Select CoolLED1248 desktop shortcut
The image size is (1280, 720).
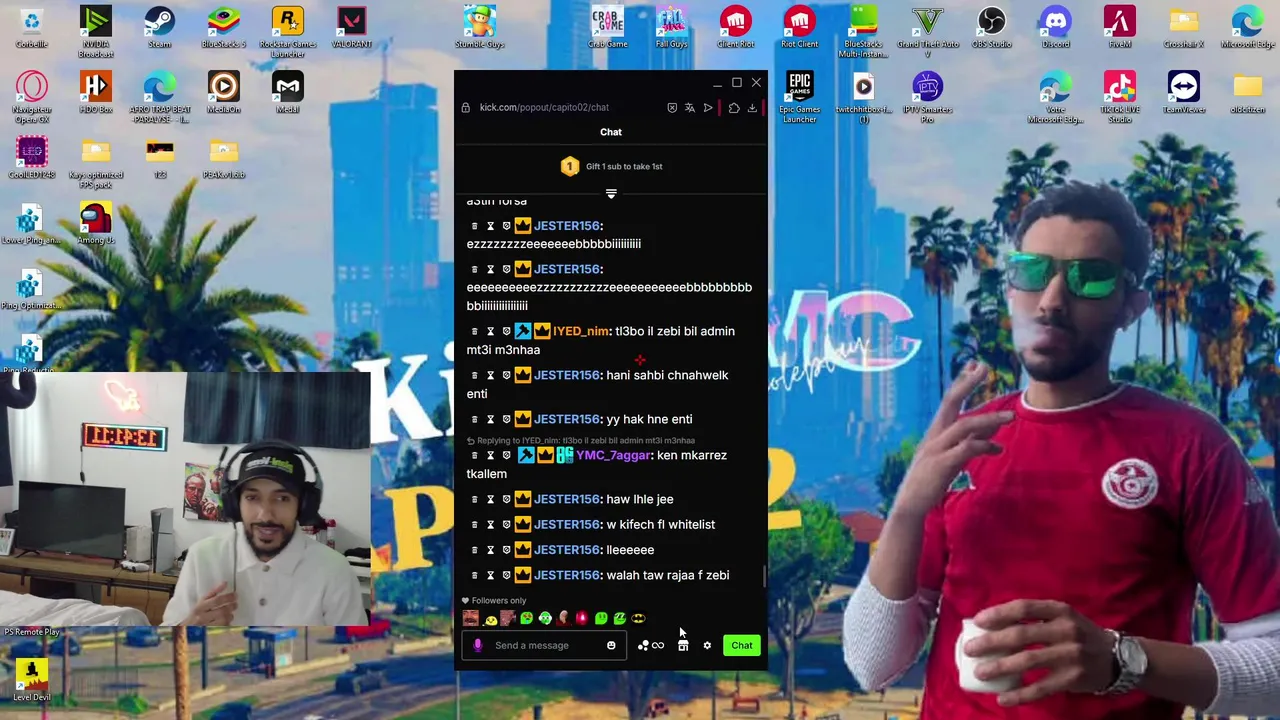[31, 157]
